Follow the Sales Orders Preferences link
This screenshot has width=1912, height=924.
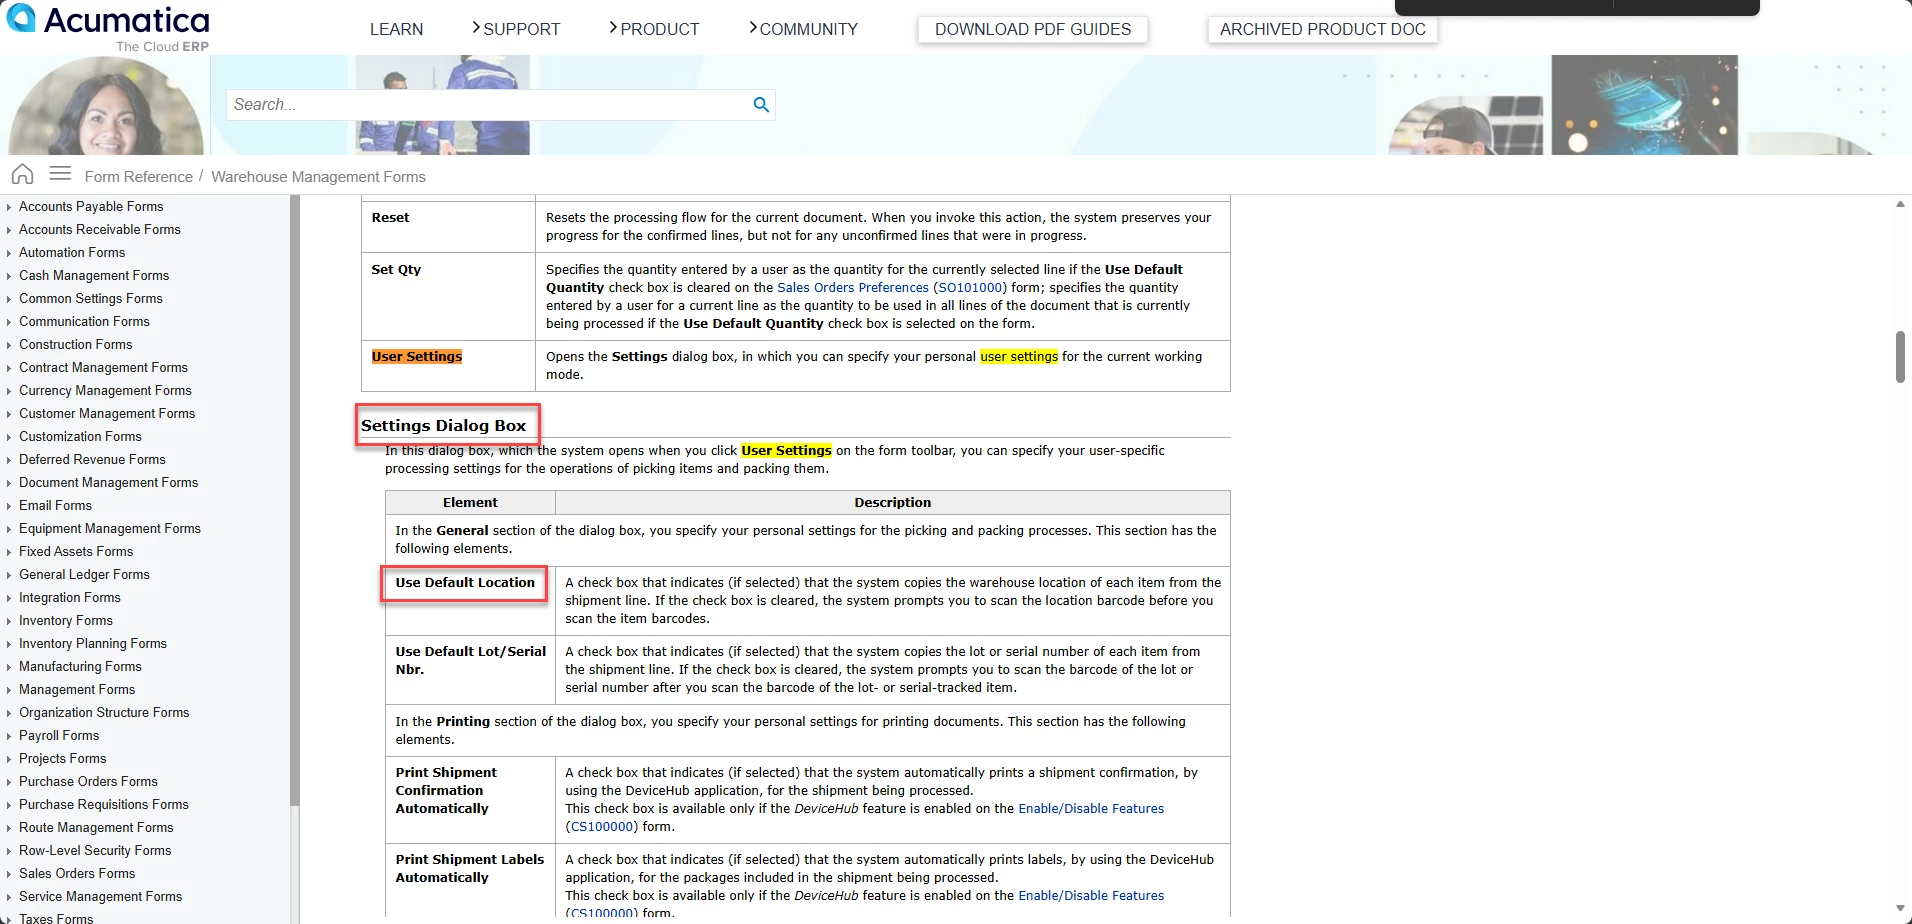[x=853, y=287]
